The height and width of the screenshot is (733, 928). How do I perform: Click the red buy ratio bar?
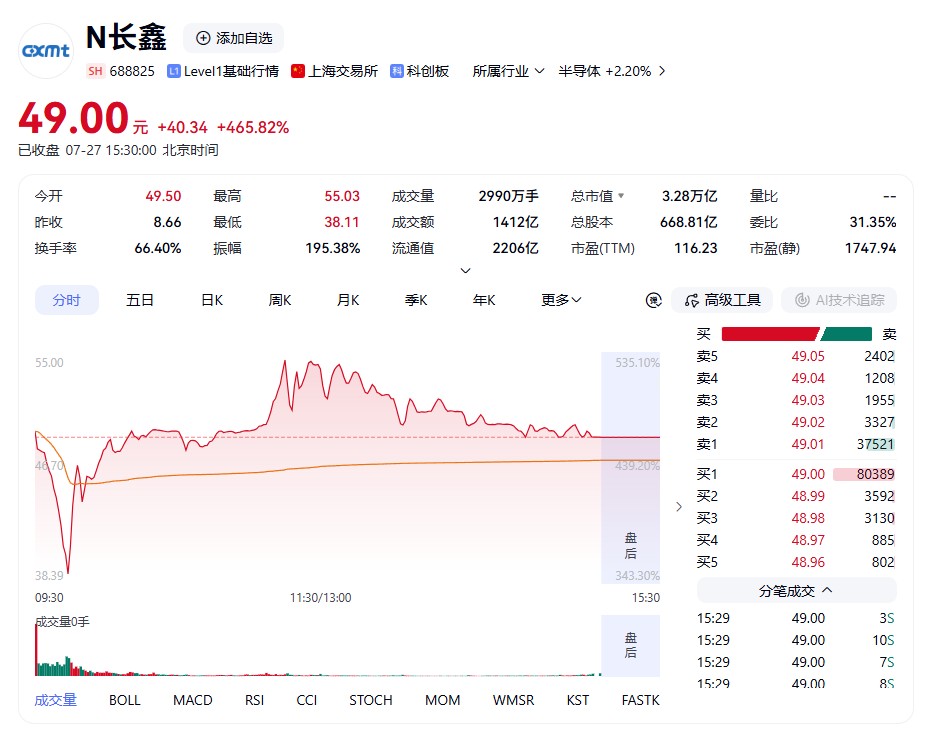coord(771,334)
